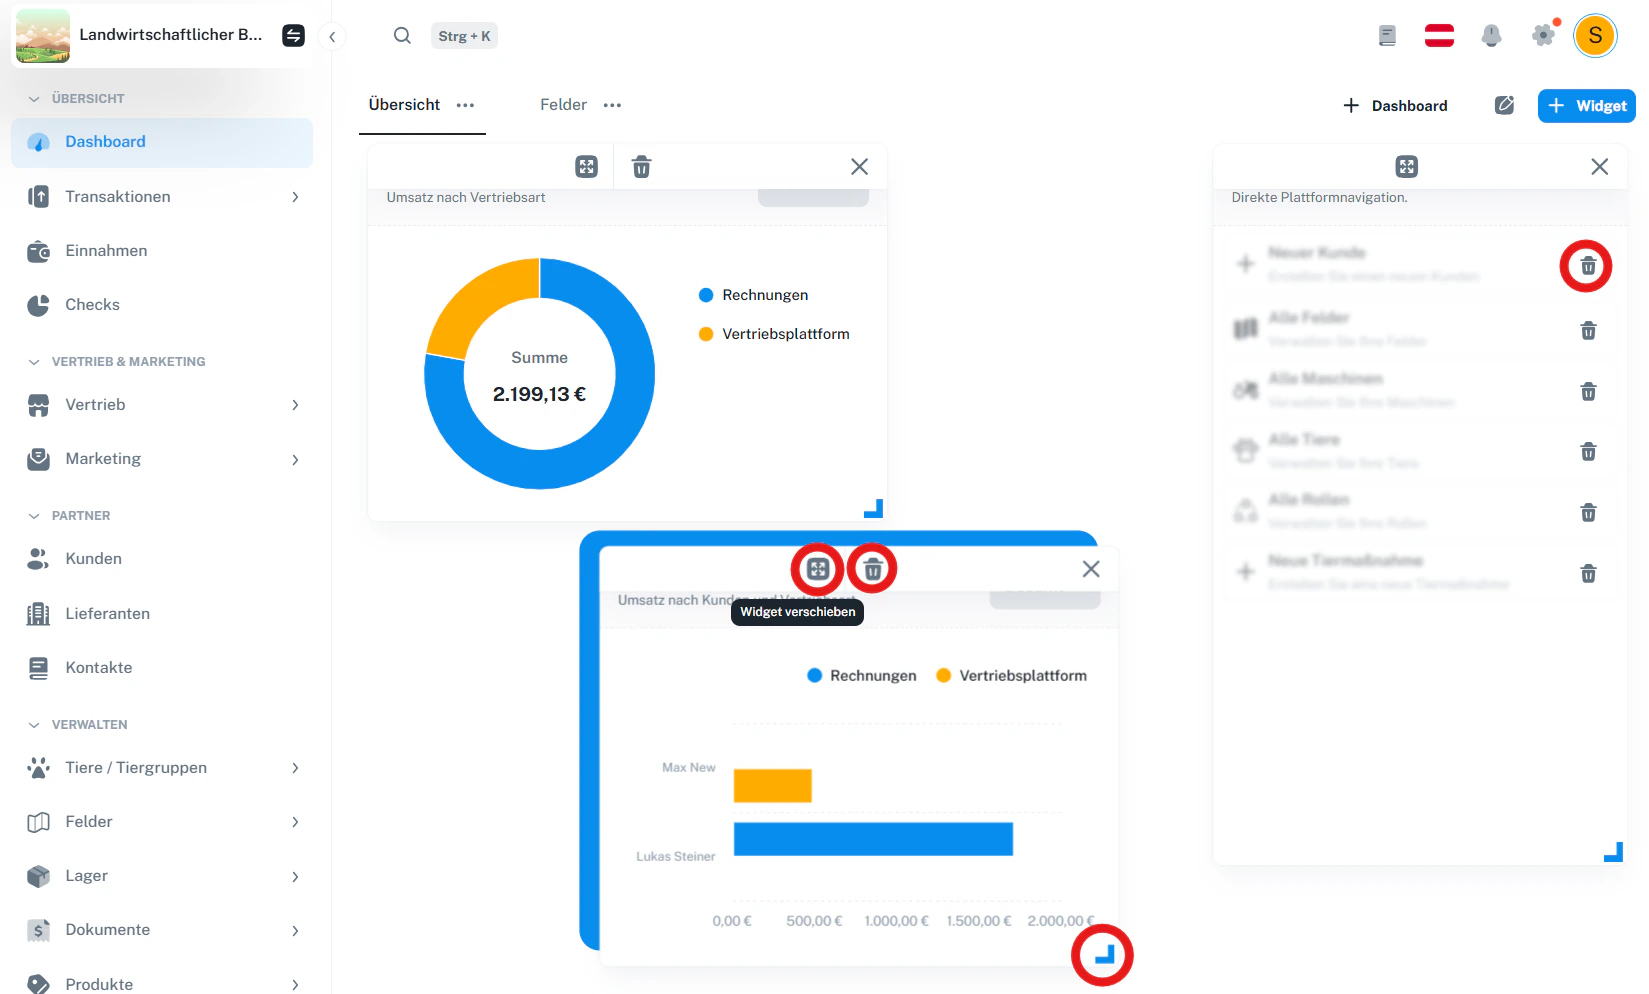Click the notifications bell icon
Screen dimensions: 1649x994
click(1491, 35)
